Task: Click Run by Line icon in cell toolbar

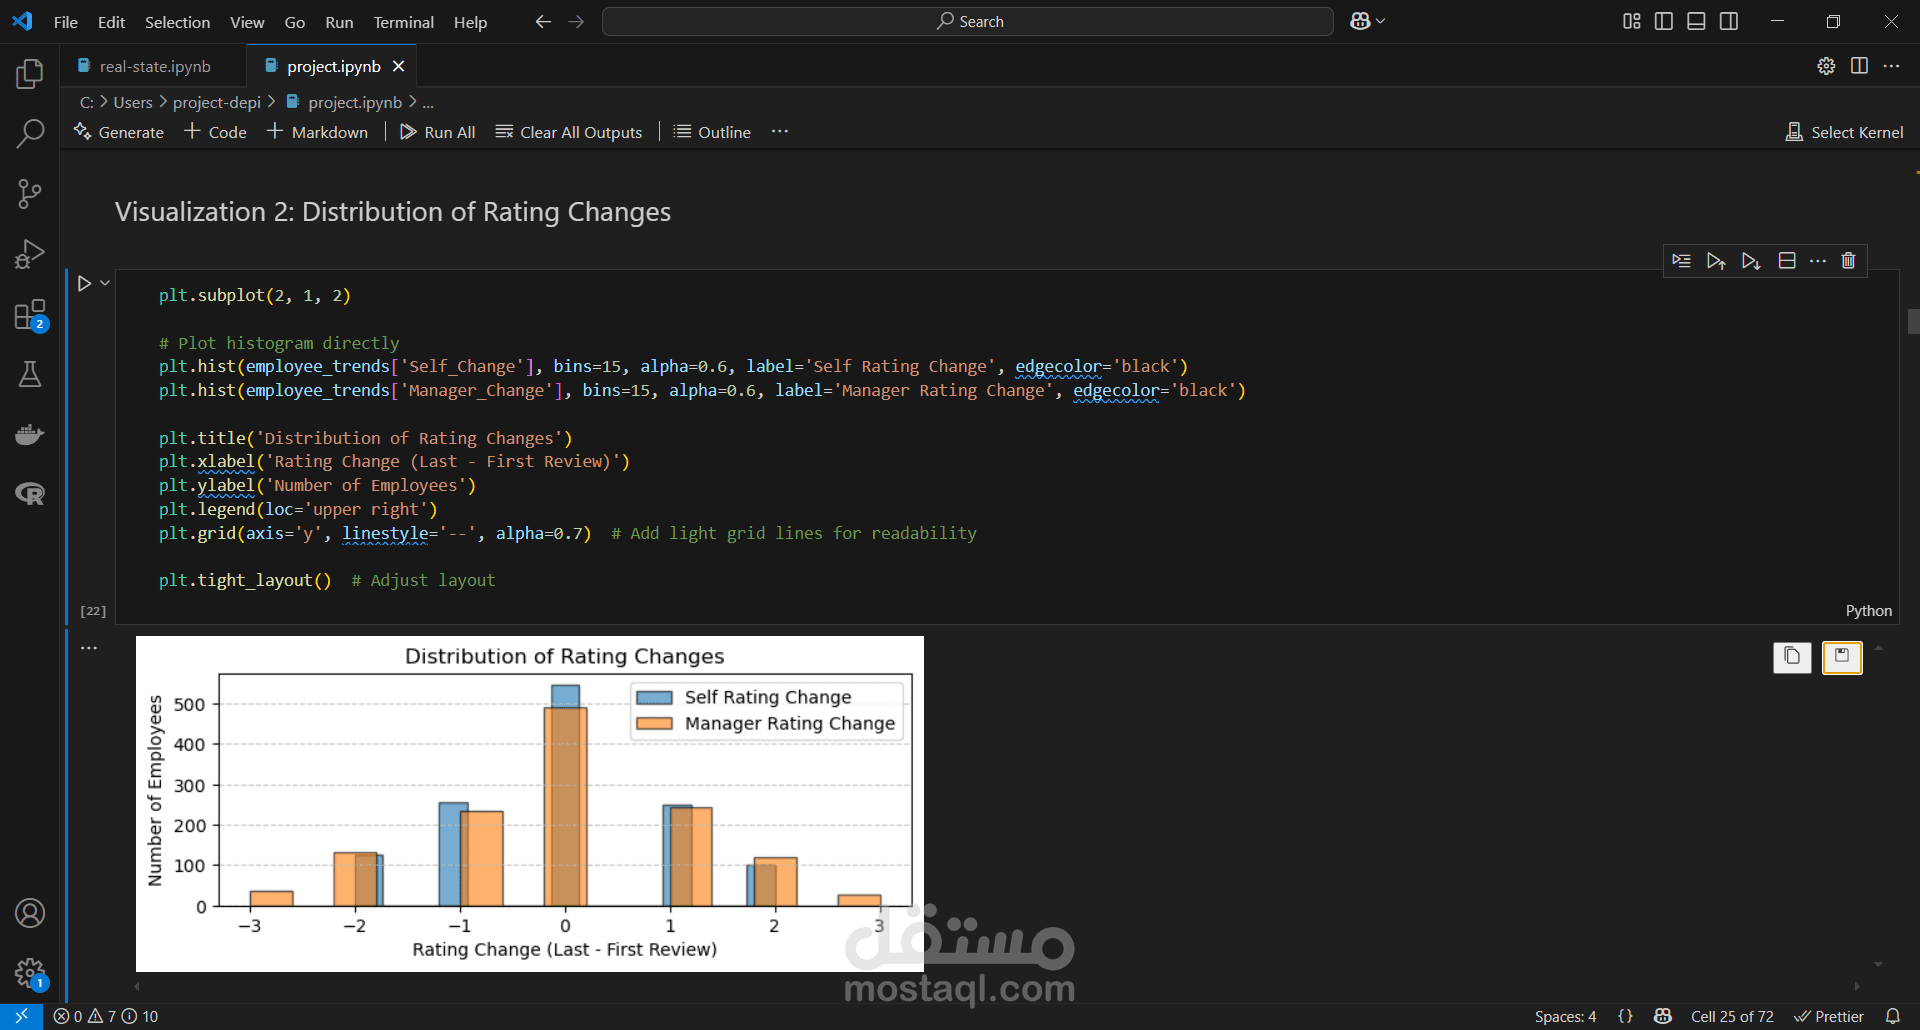Action: (1681, 261)
